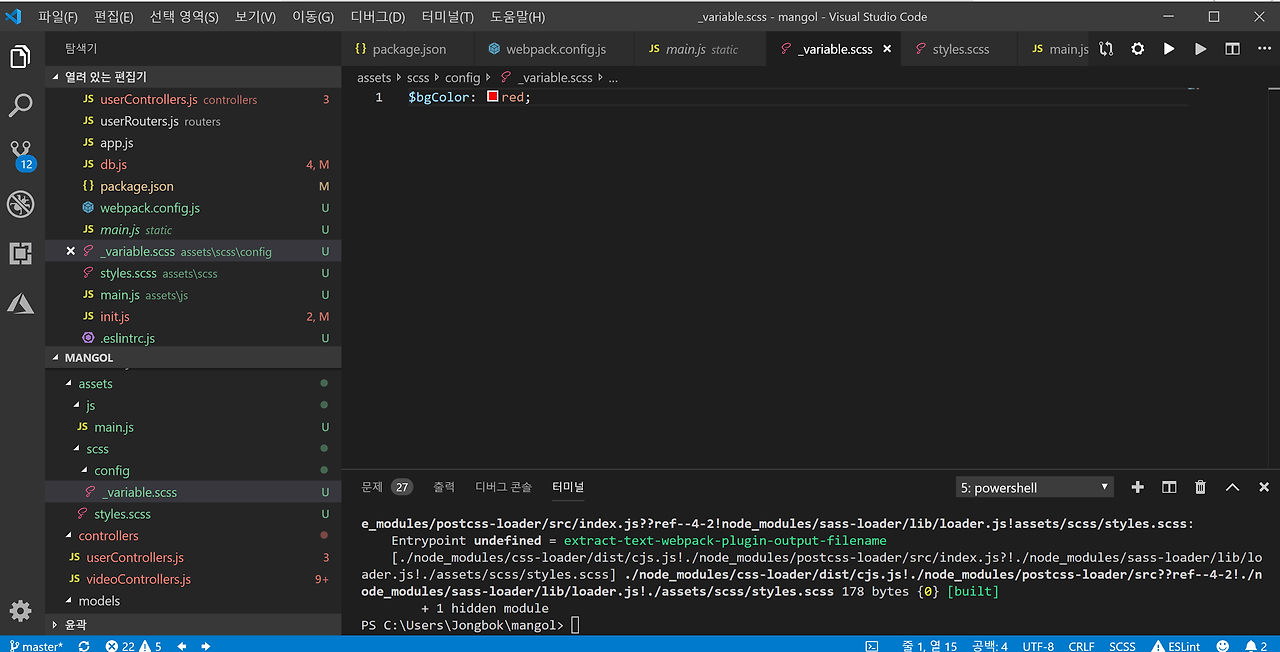Open the Debug menu 디버그(D)
The image size is (1280, 652).
coord(378,17)
